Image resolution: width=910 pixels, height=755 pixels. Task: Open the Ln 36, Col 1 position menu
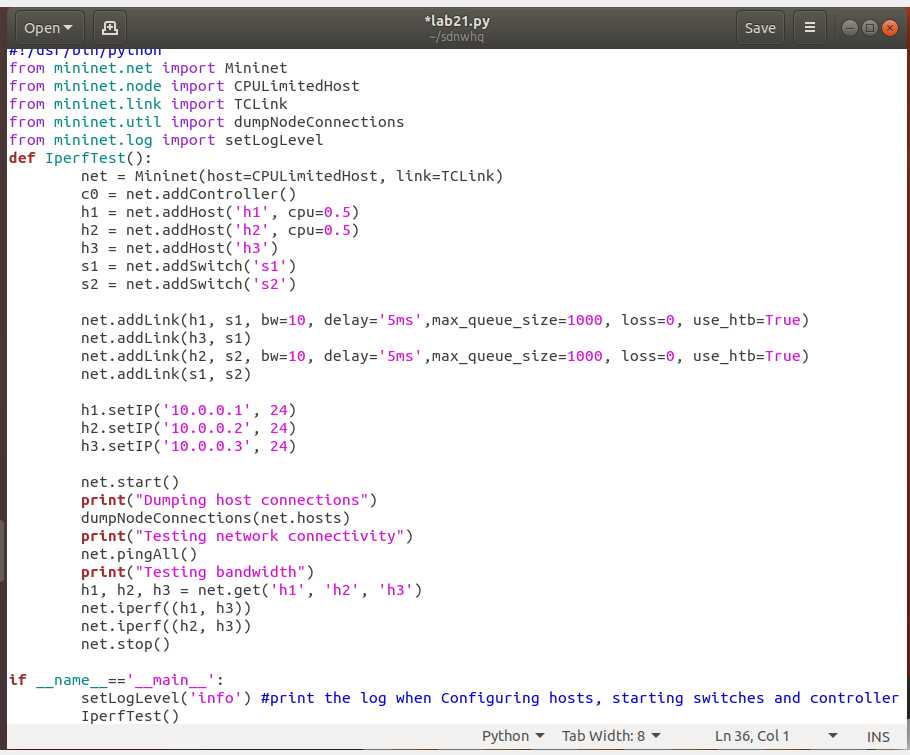776,736
